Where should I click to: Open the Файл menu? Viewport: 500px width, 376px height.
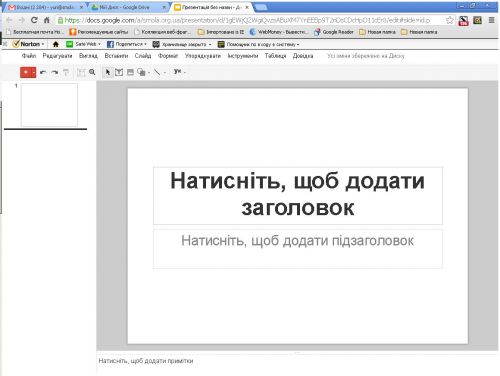(29, 56)
